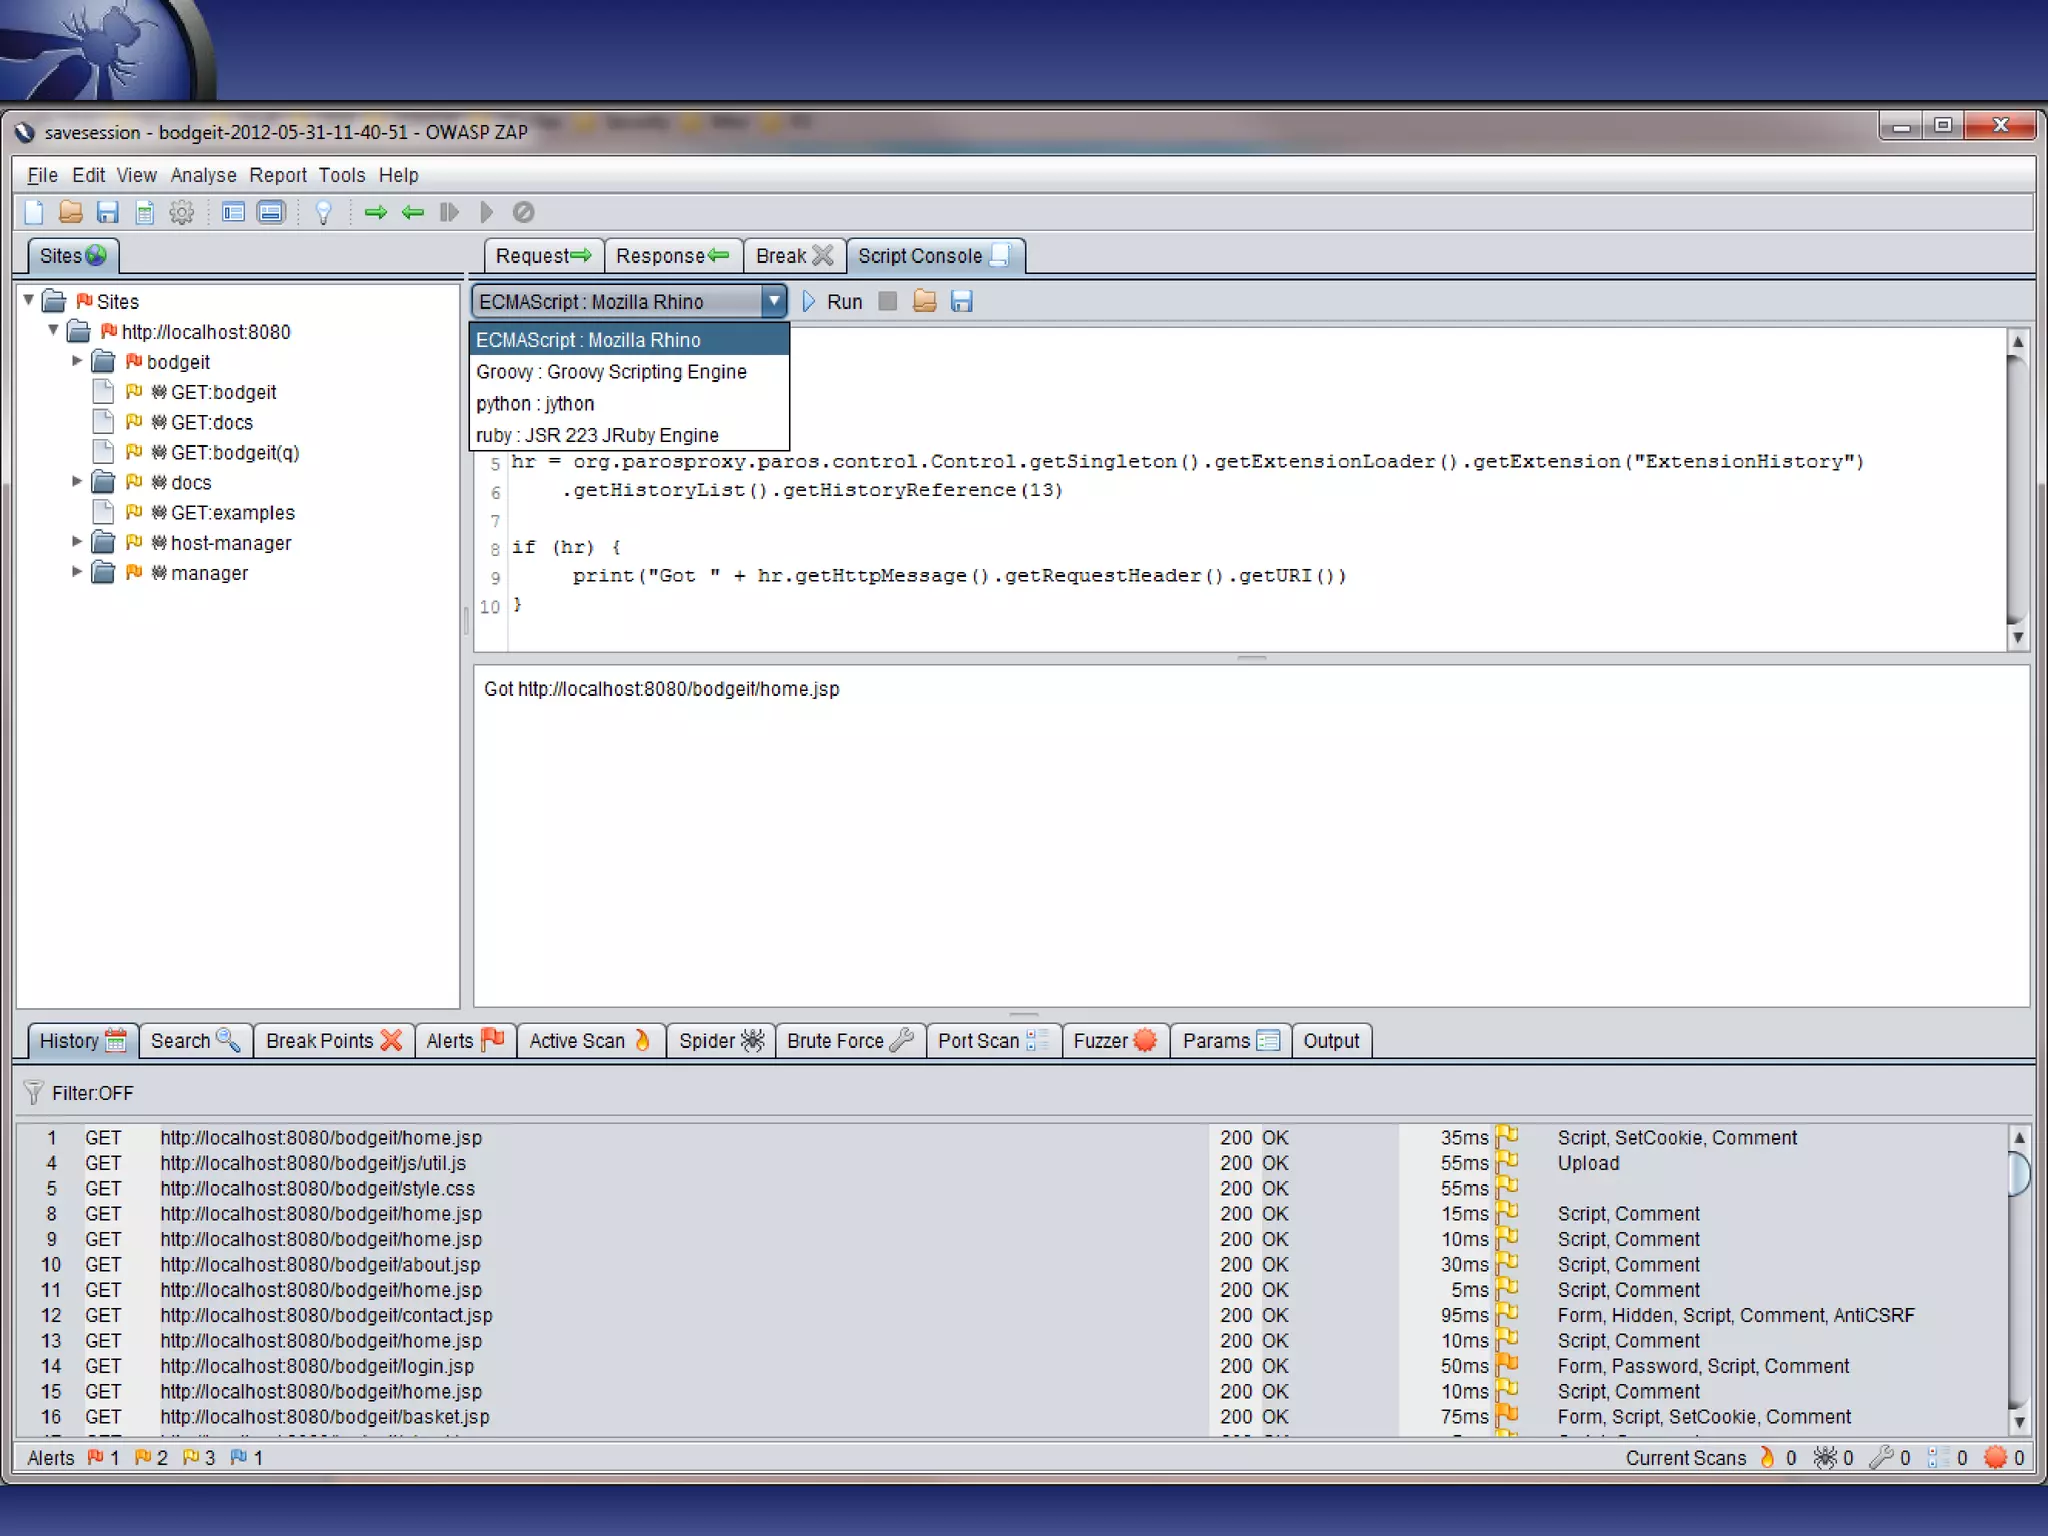
Task: Select python : jython from dropdown list
Action: coord(535,404)
